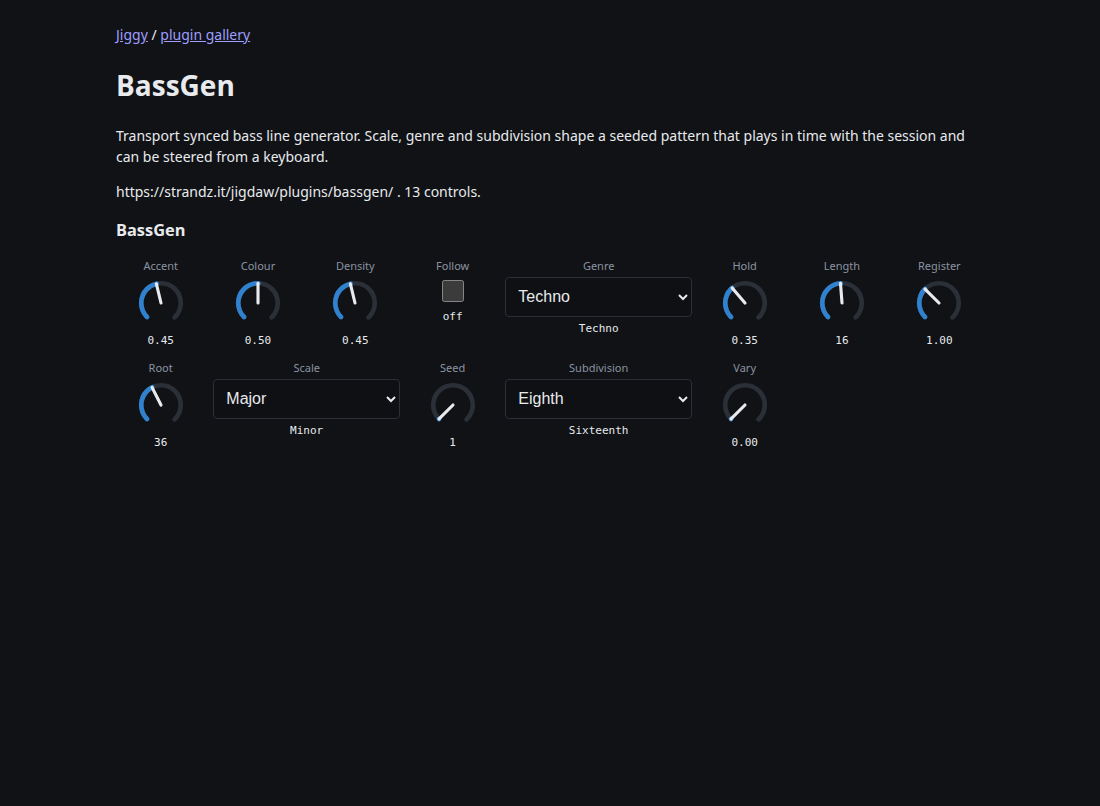Click the Register knob
Image resolution: width=1100 pixels, height=806 pixels.
[939, 302]
